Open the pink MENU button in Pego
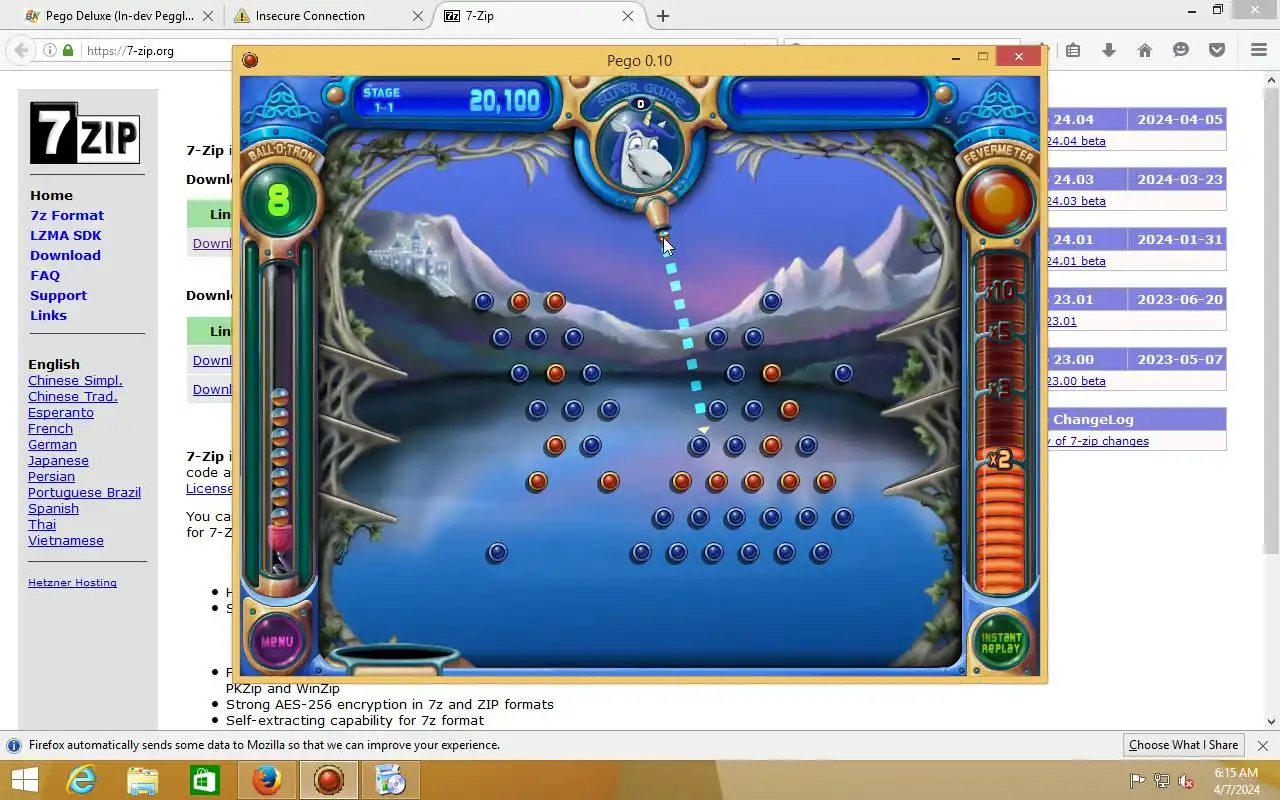This screenshot has width=1280, height=800. click(277, 640)
